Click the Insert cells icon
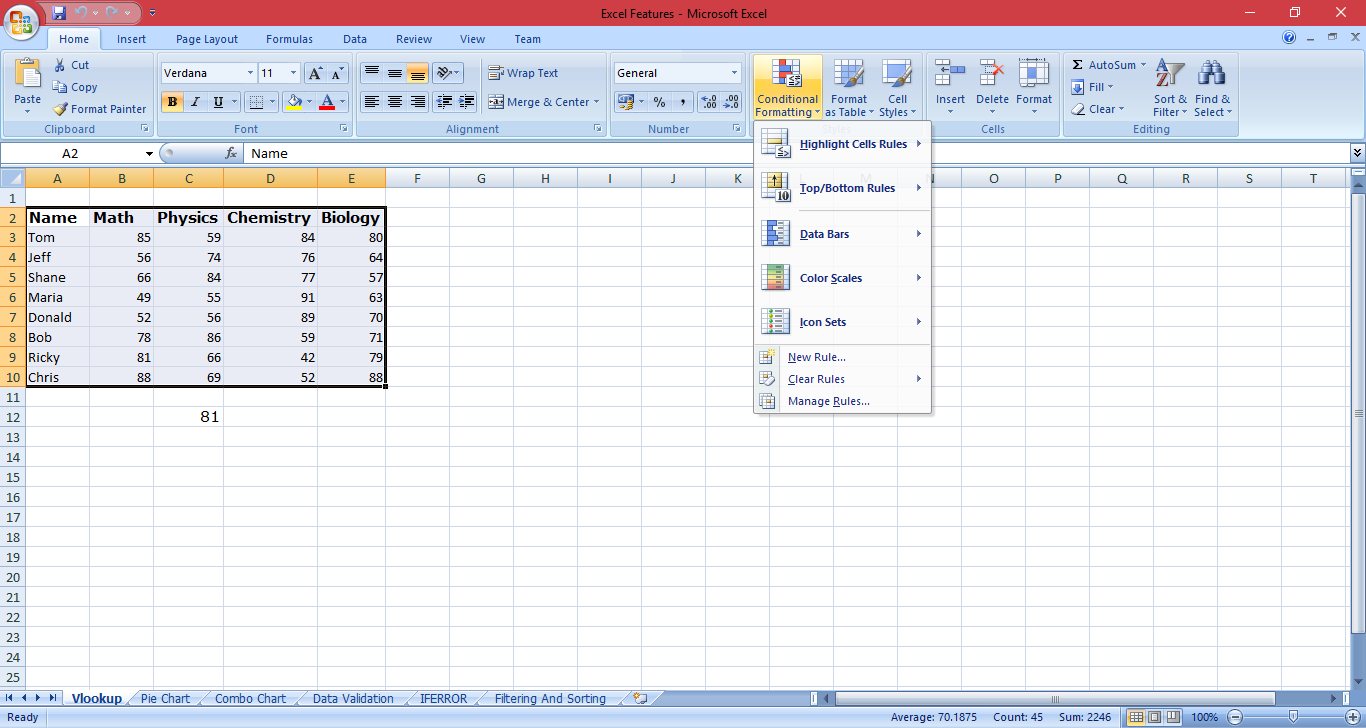1366x728 pixels. (x=950, y=74)
